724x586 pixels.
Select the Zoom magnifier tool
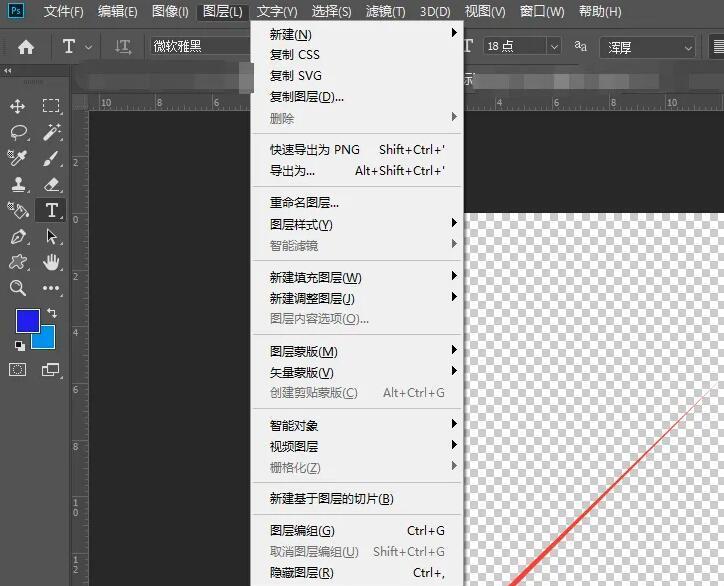pyautogui.click(x=18, y=288)
